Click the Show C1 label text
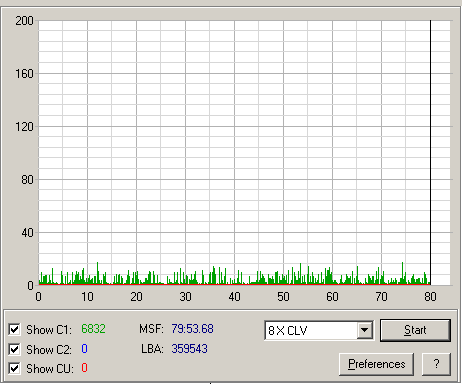462x384 pixels. tap(49, 330)
